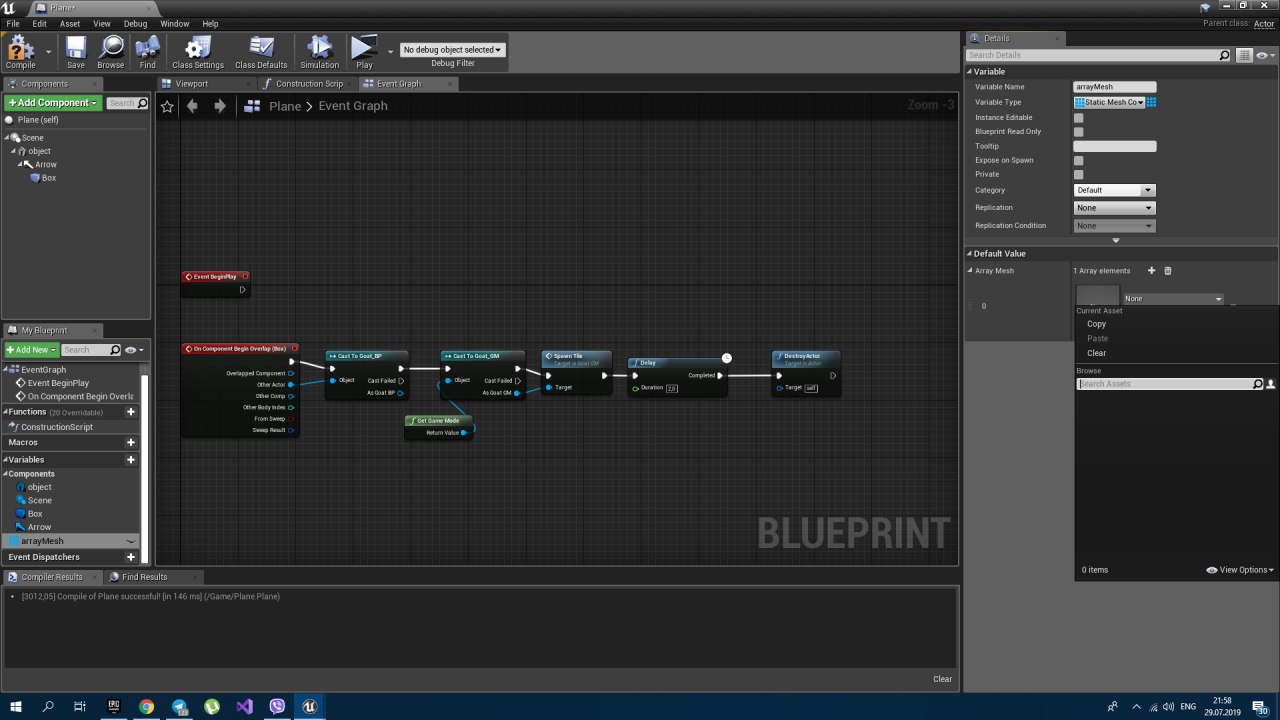
Task: Add array element with plus icon
Action: click(x=1151, y=271)
